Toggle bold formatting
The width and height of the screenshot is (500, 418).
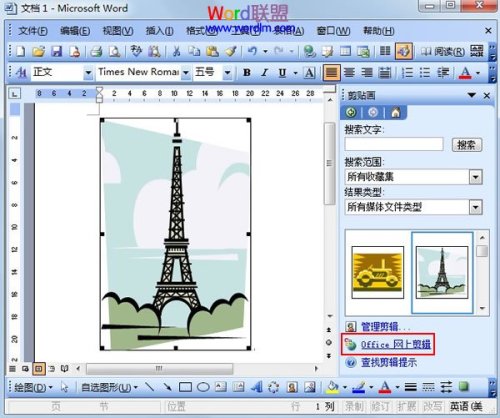(x=247, y=72)
